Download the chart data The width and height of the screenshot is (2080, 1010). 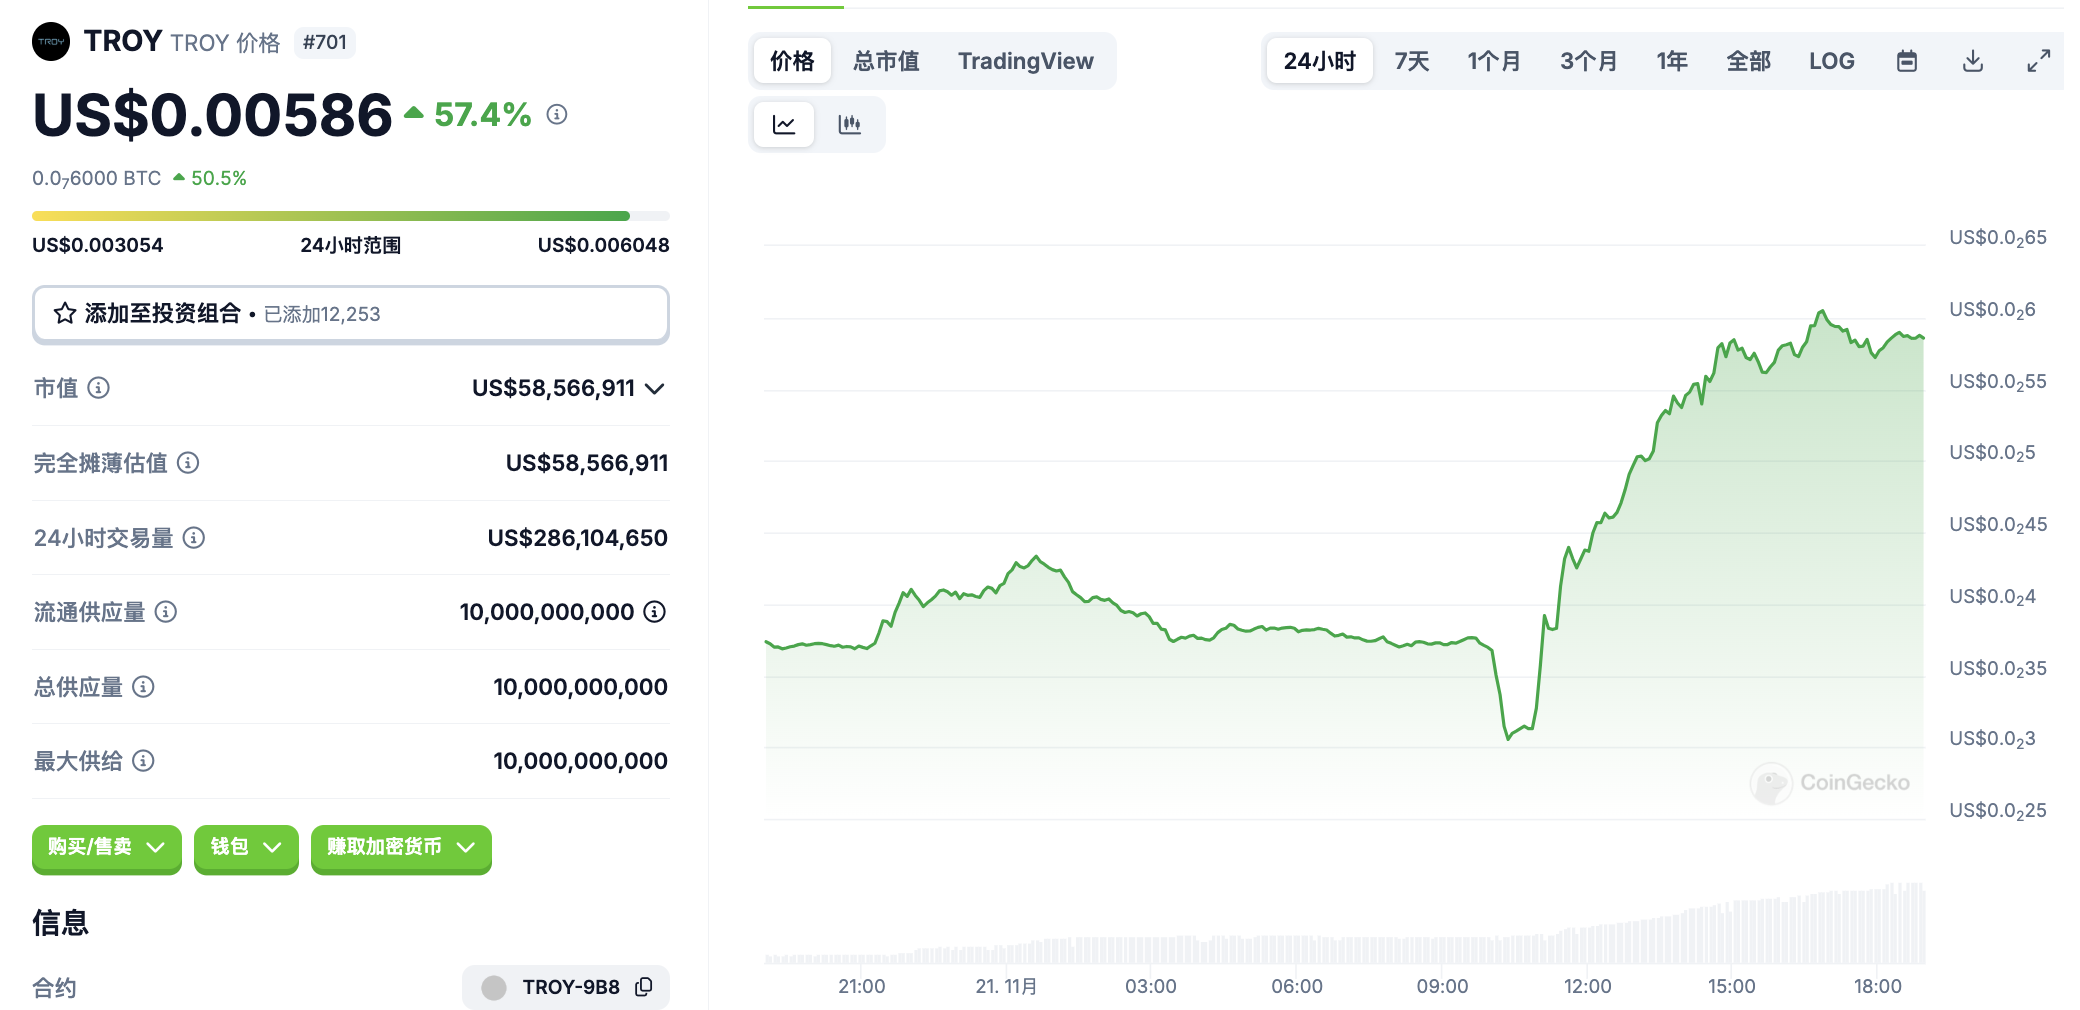click(1973, 62)
